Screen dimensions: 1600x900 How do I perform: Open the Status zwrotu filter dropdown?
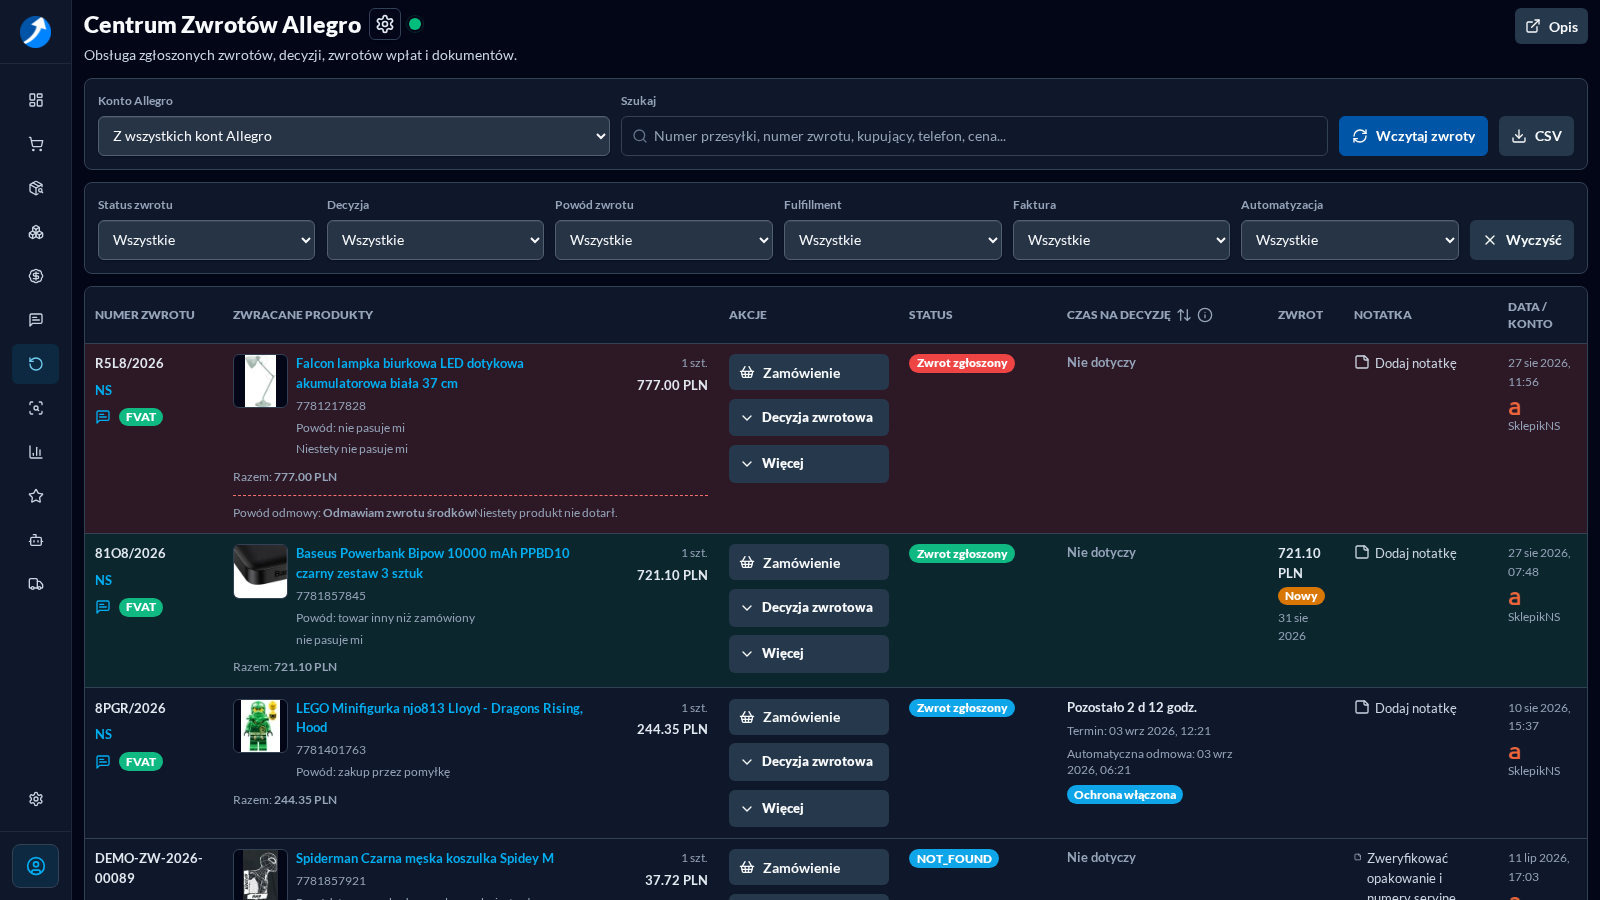click(x=206, y=240)
